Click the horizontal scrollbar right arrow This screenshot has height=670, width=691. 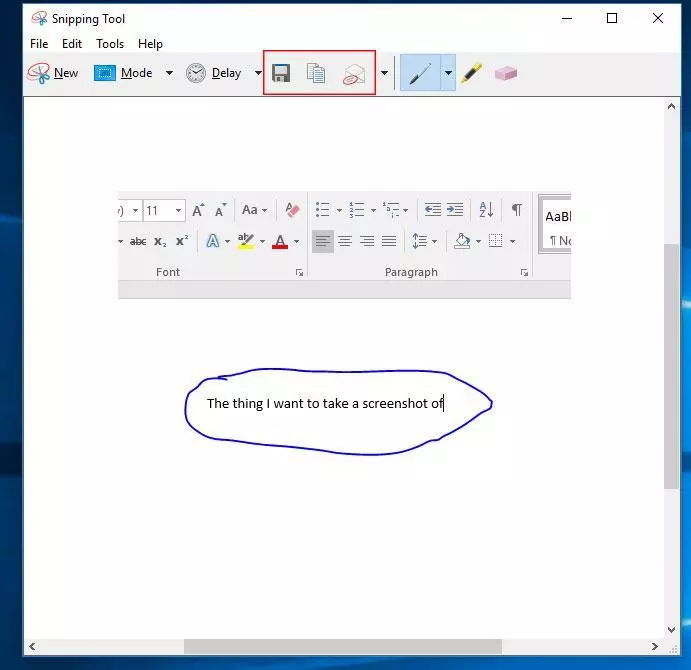pos(654,647)
